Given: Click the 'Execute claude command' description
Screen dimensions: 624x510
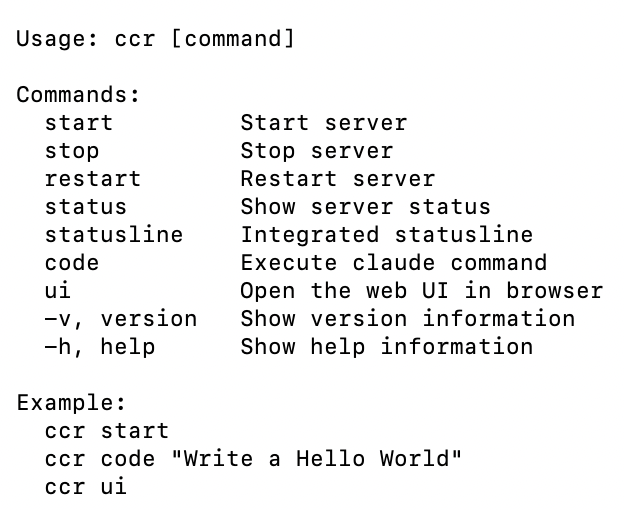Looking at the screenshot, I should (x=393, y=263).
